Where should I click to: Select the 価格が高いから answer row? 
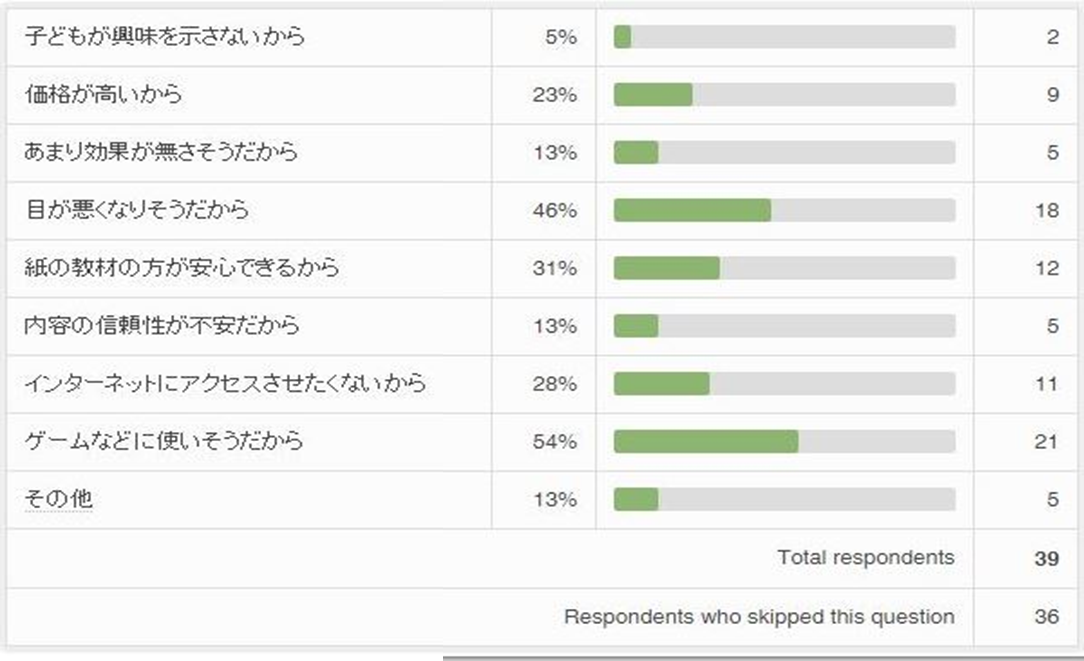tap(104, 95)
